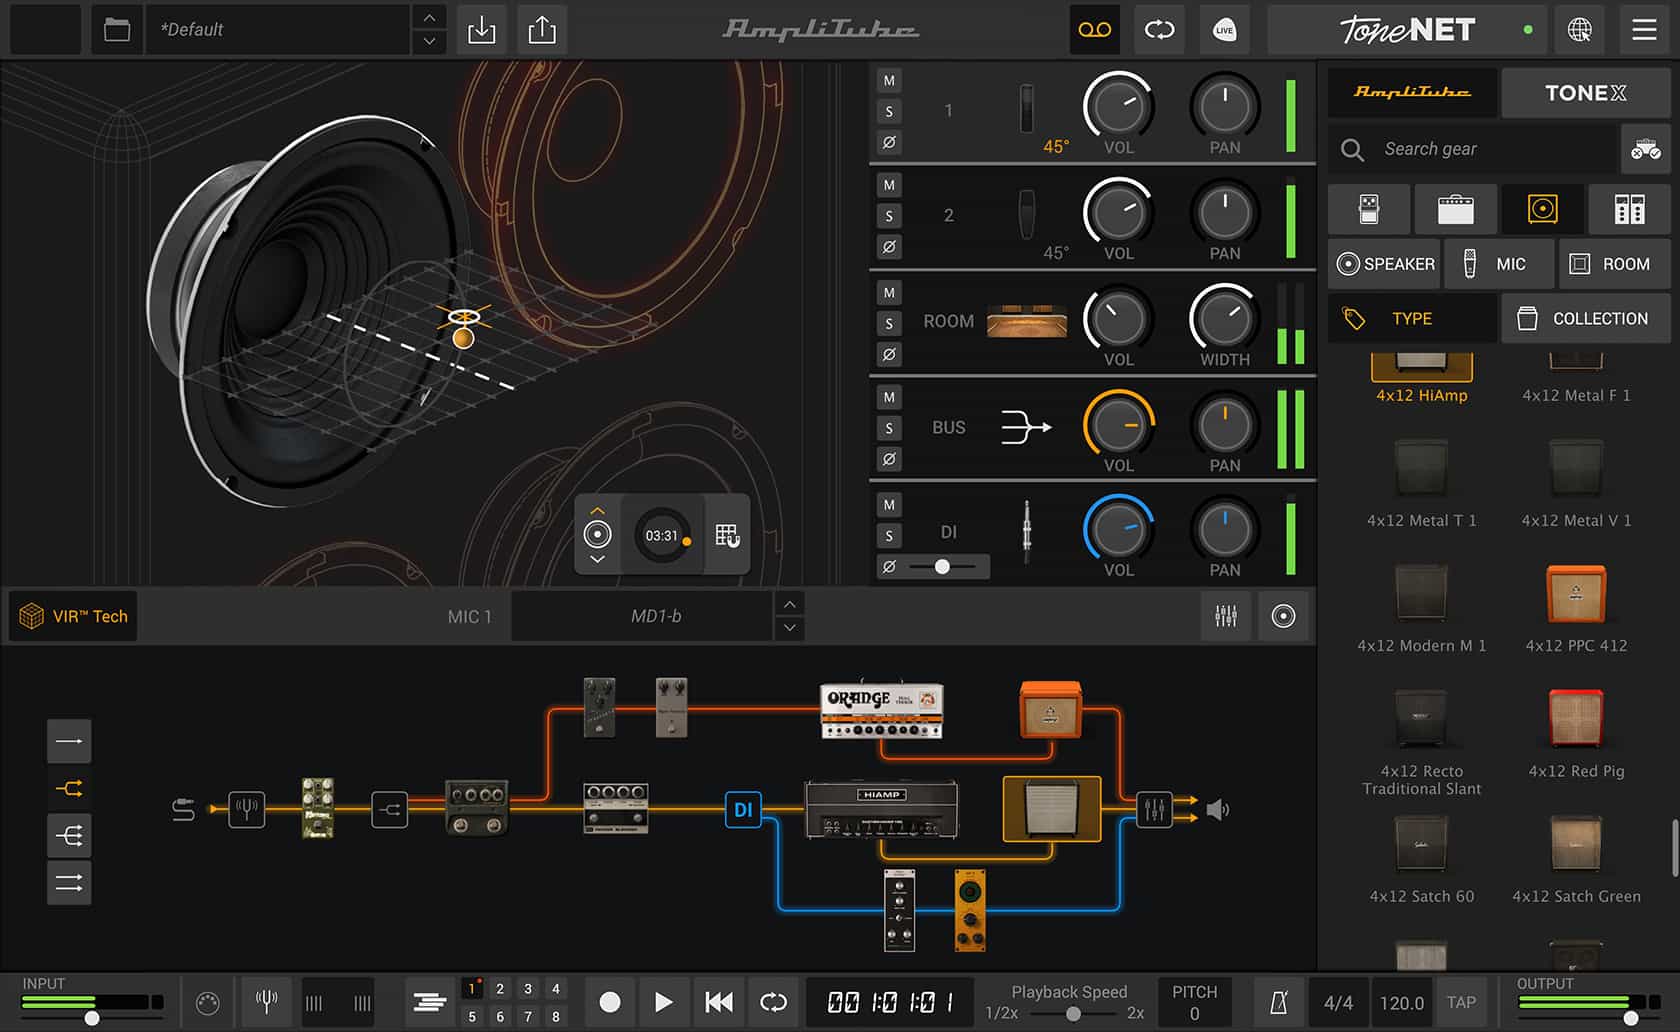This screenshot has width=1680, height=1032.
Task: Click the Looper tape icon in top bar
Action: tap(1094, 30)
